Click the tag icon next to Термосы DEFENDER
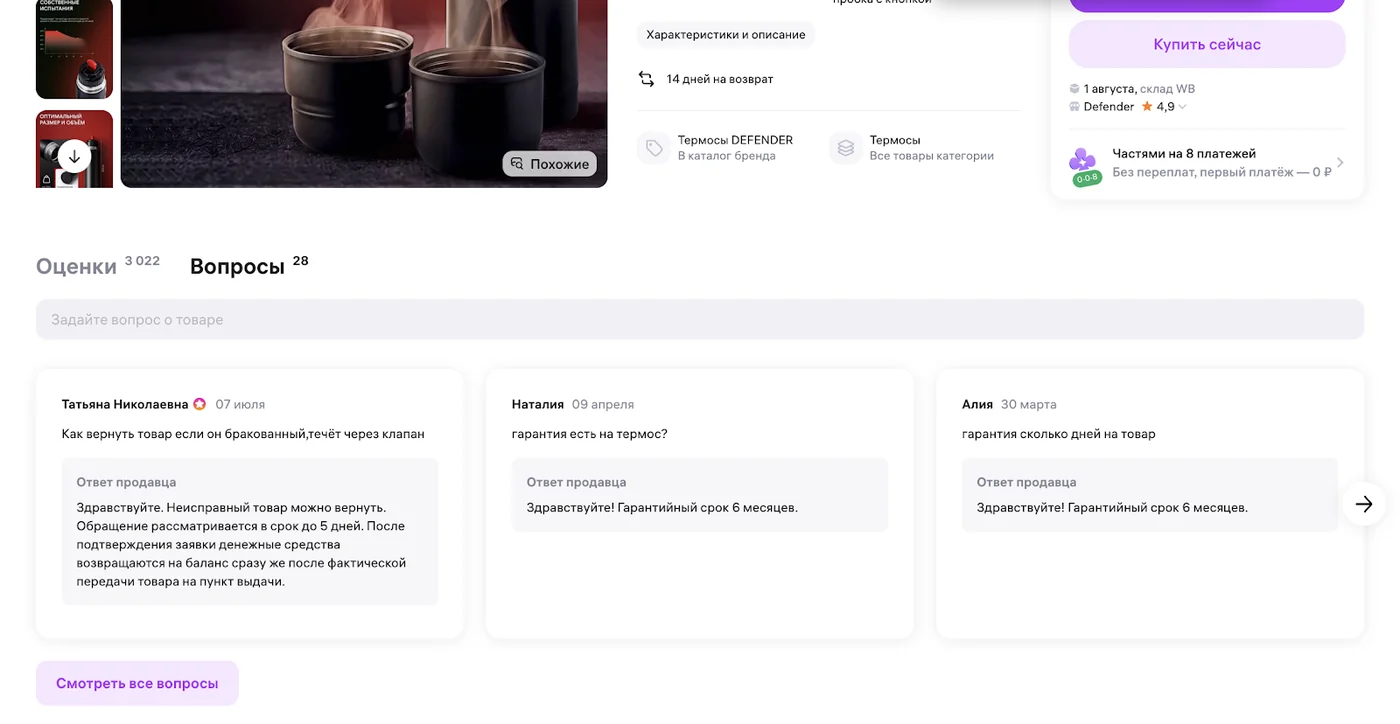 654,148
